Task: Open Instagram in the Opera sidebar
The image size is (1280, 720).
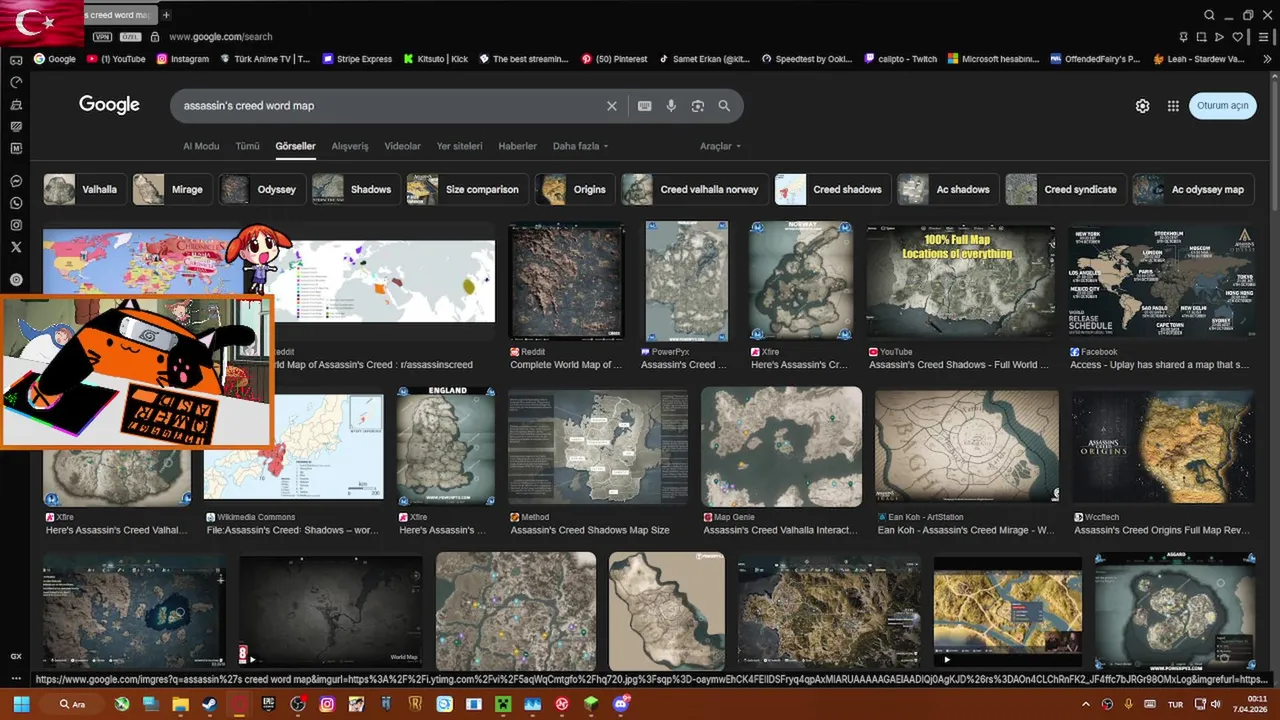Action: tap(16, 225)
